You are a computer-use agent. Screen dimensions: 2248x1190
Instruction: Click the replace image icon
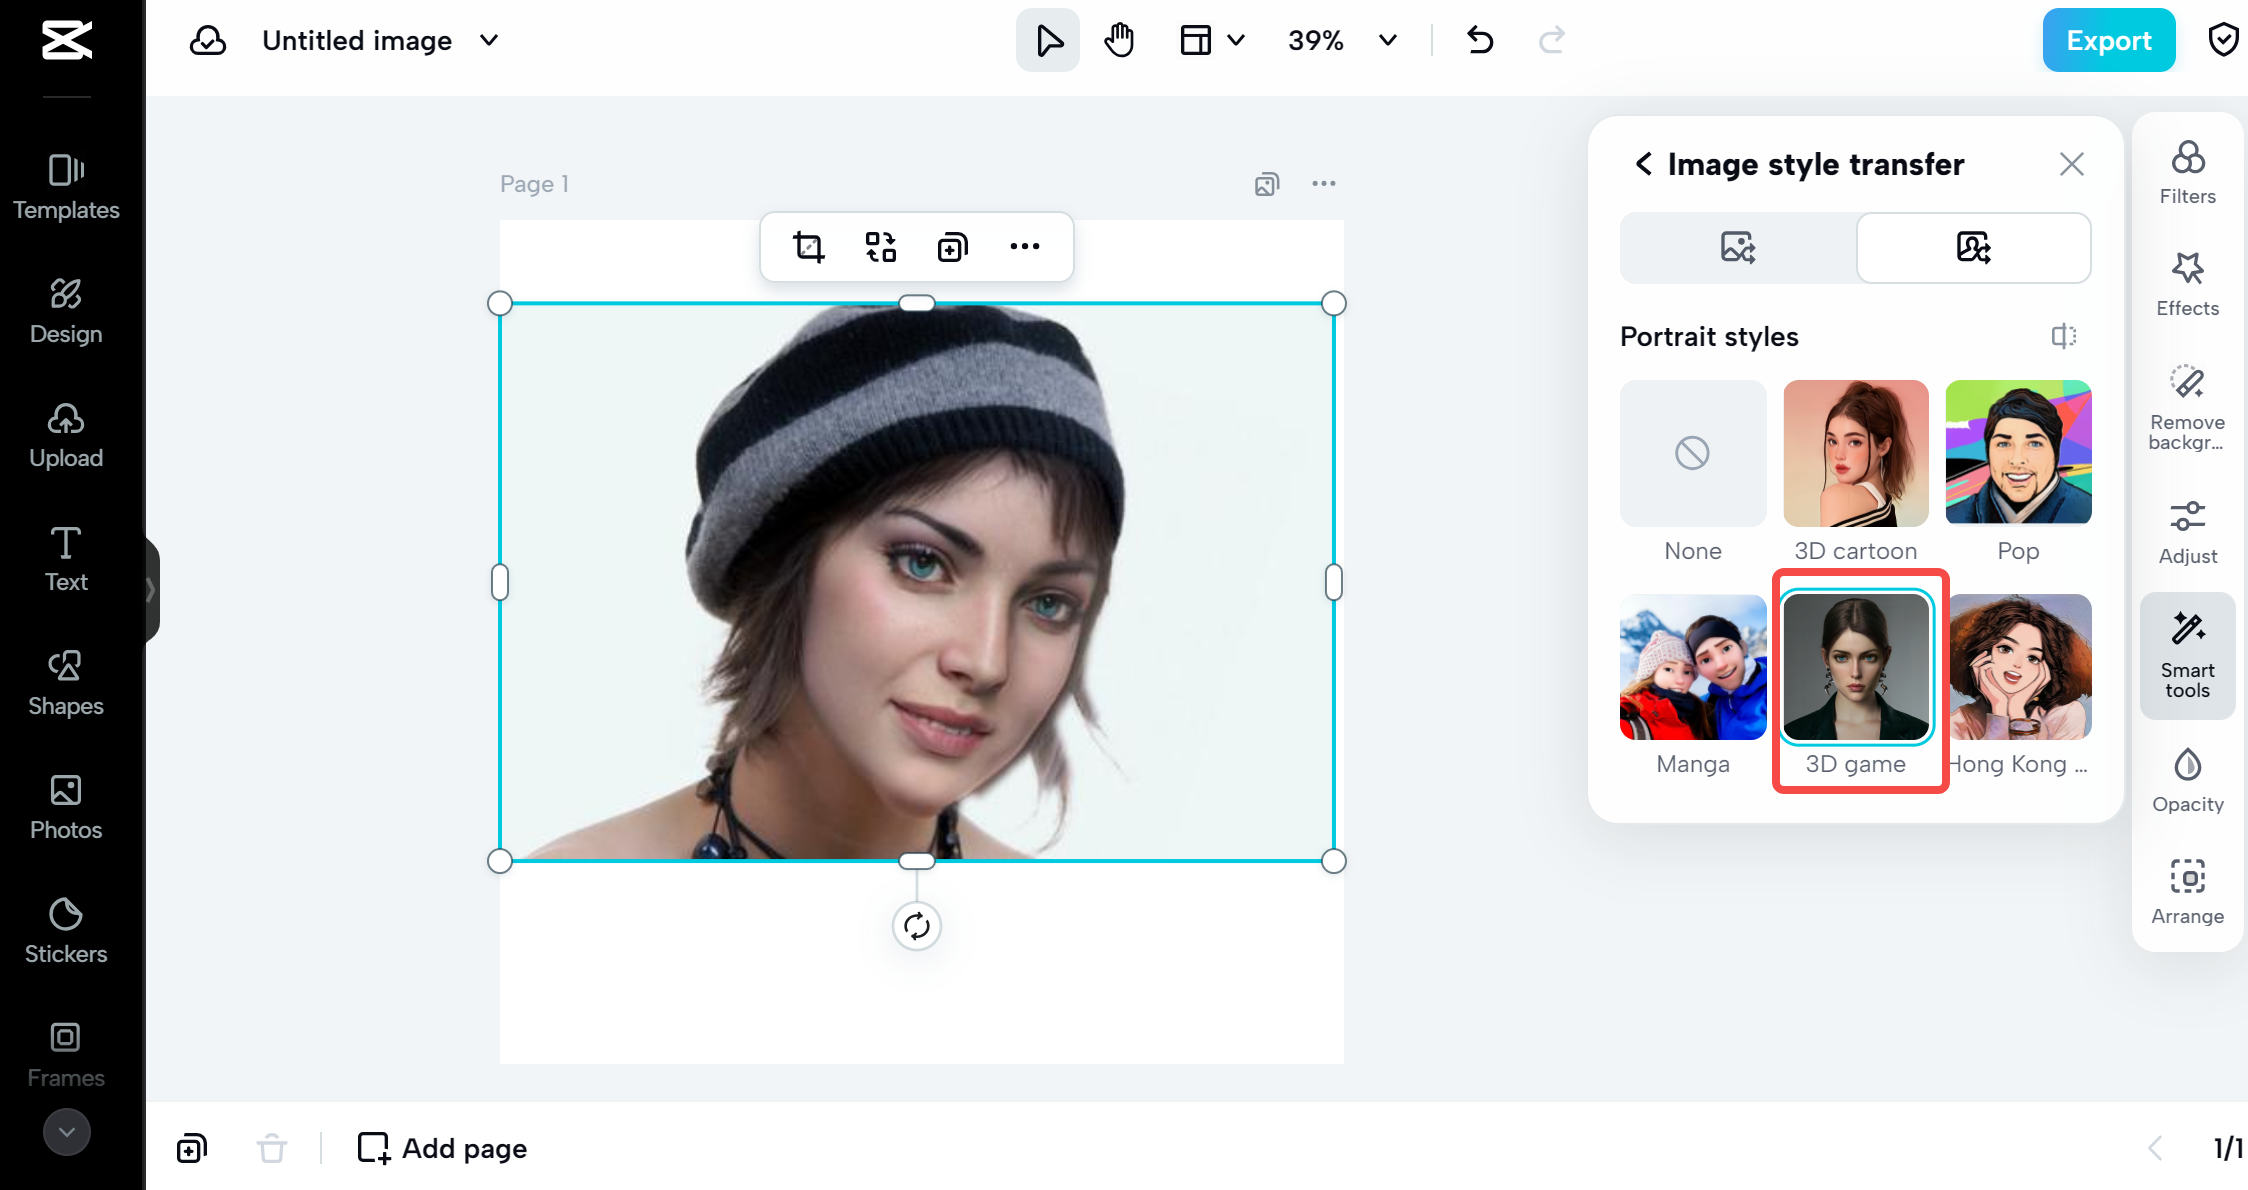[x=880, y=246]
